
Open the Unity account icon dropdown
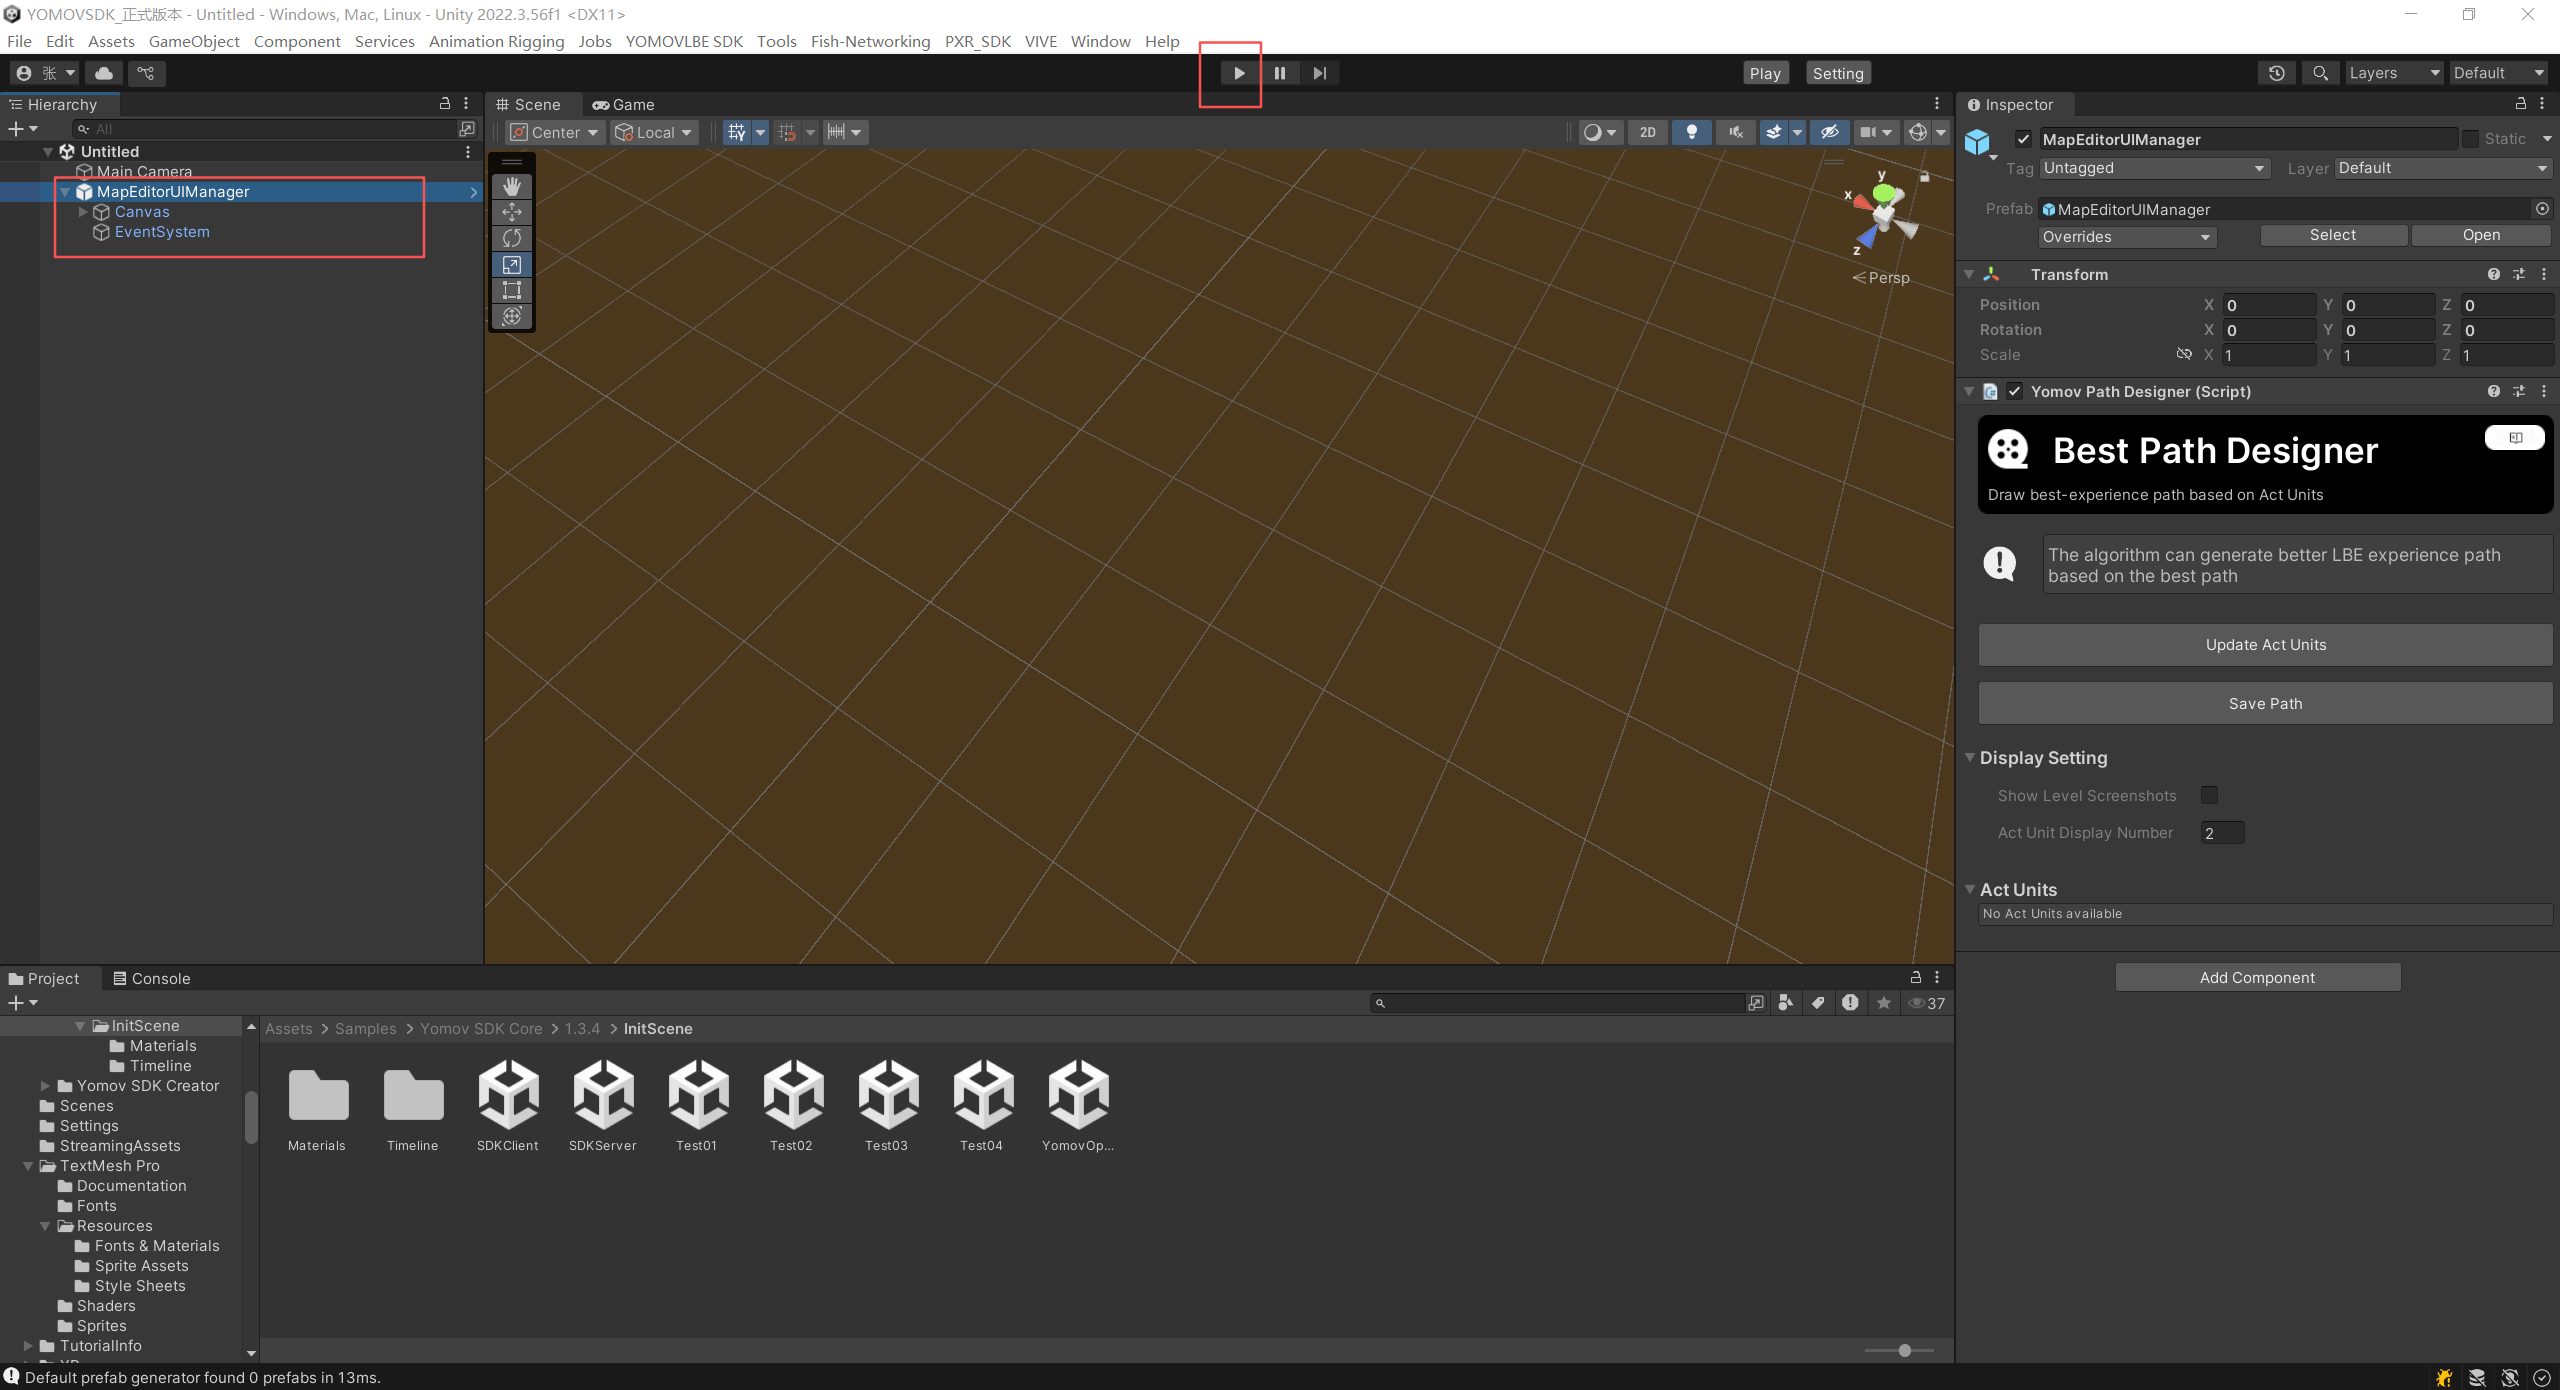45,73
